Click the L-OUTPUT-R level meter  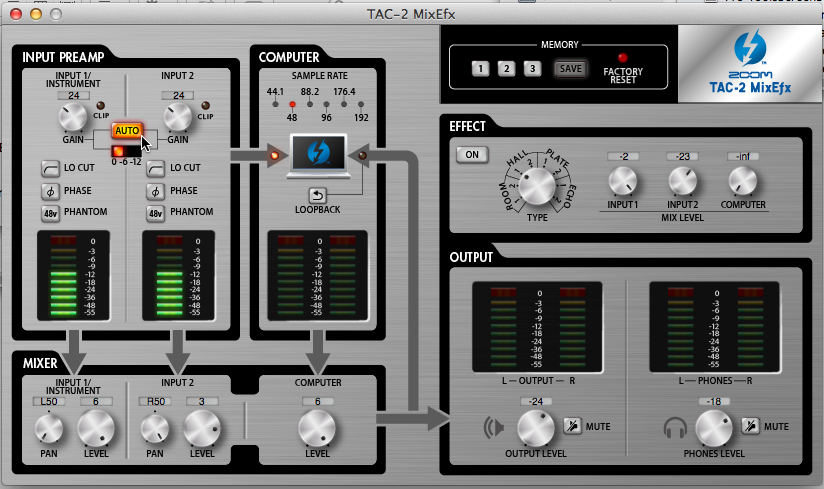point(537,327)
